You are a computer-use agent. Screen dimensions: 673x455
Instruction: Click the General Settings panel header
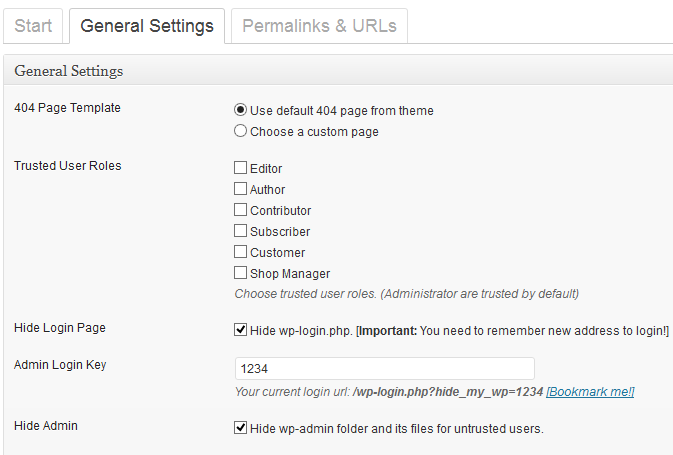68,71
